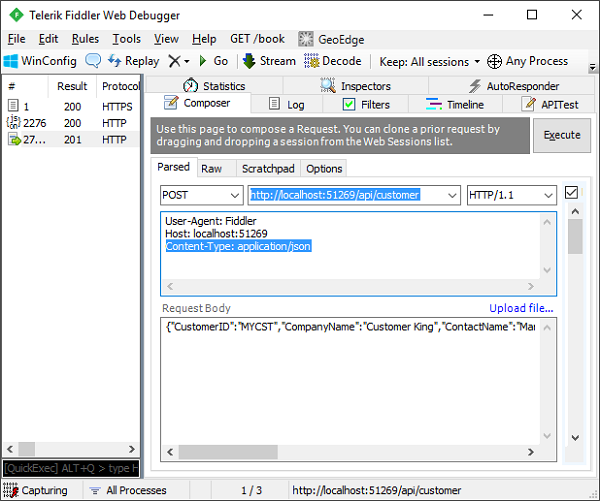Select session 2276 result 200 row
This screenshot has height=501, width=600.
pos(71,123)
